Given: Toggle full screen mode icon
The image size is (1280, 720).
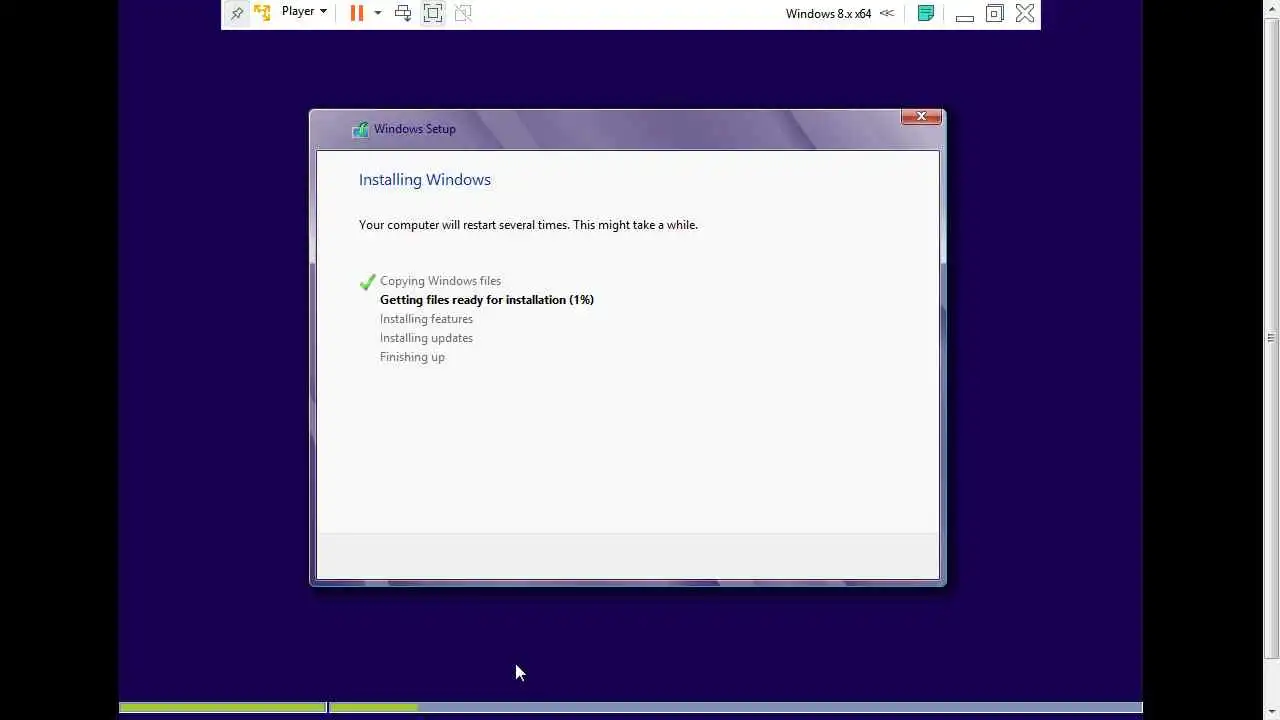Looking at the screenshot, I should [433, 13].
